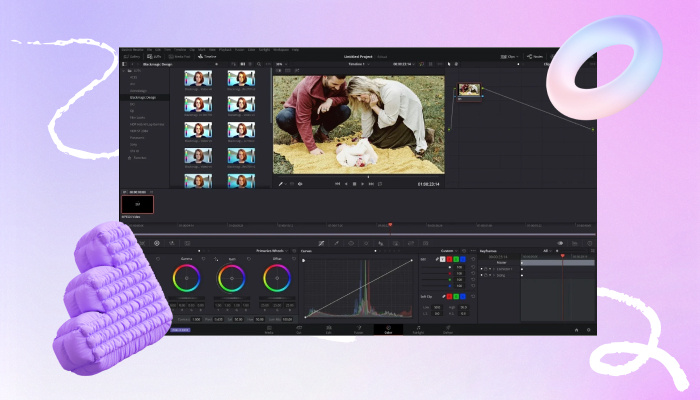Jump to next clip with skip-forward button
The image size is (700, 400).
371,183
